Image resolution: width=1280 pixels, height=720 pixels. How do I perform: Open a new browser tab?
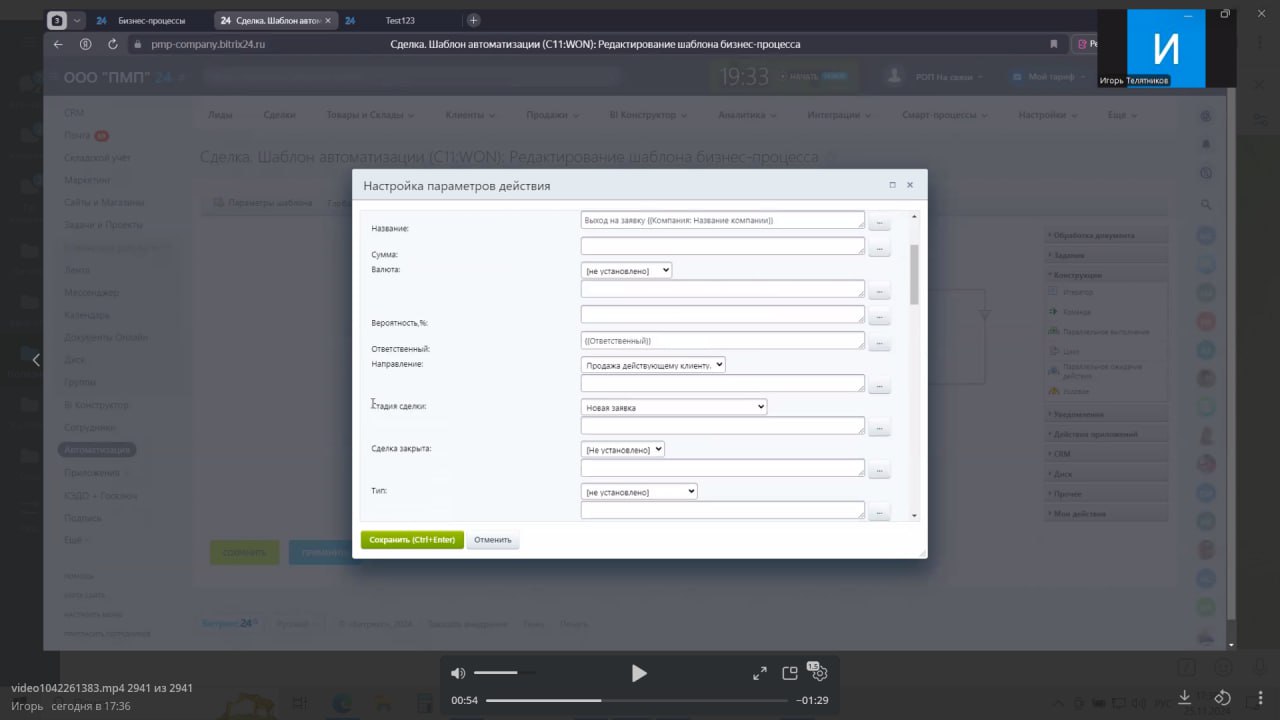point(474,20)
